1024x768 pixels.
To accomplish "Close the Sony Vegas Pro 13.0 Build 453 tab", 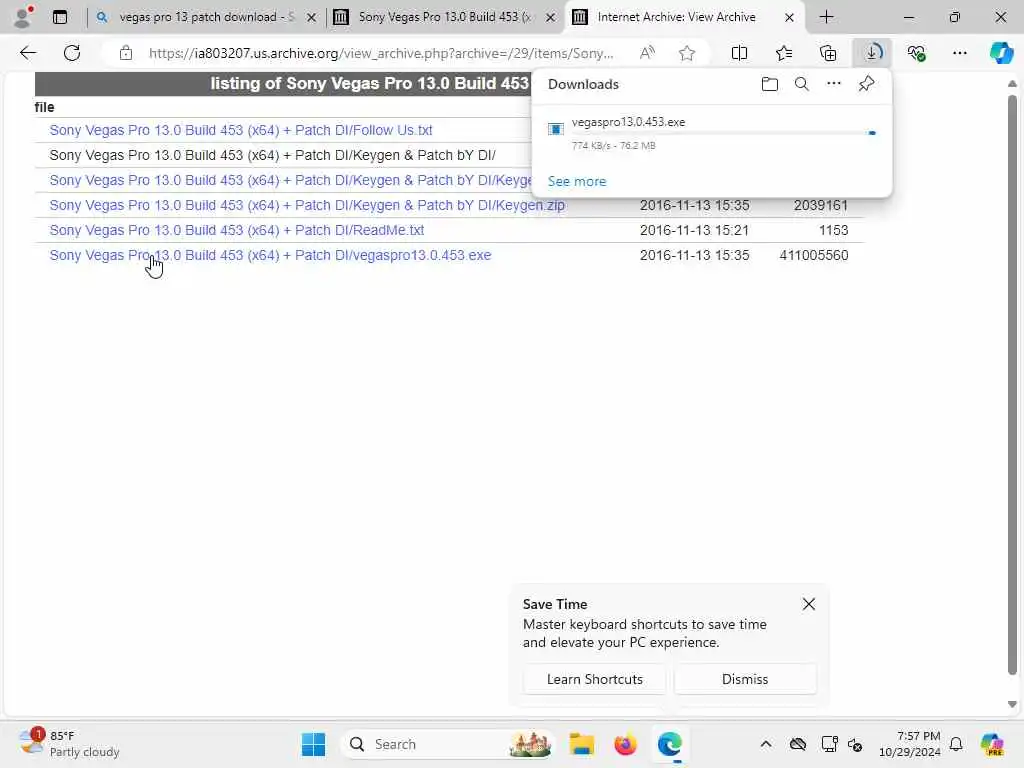I will pyautogui.click(x=551, y=18).
